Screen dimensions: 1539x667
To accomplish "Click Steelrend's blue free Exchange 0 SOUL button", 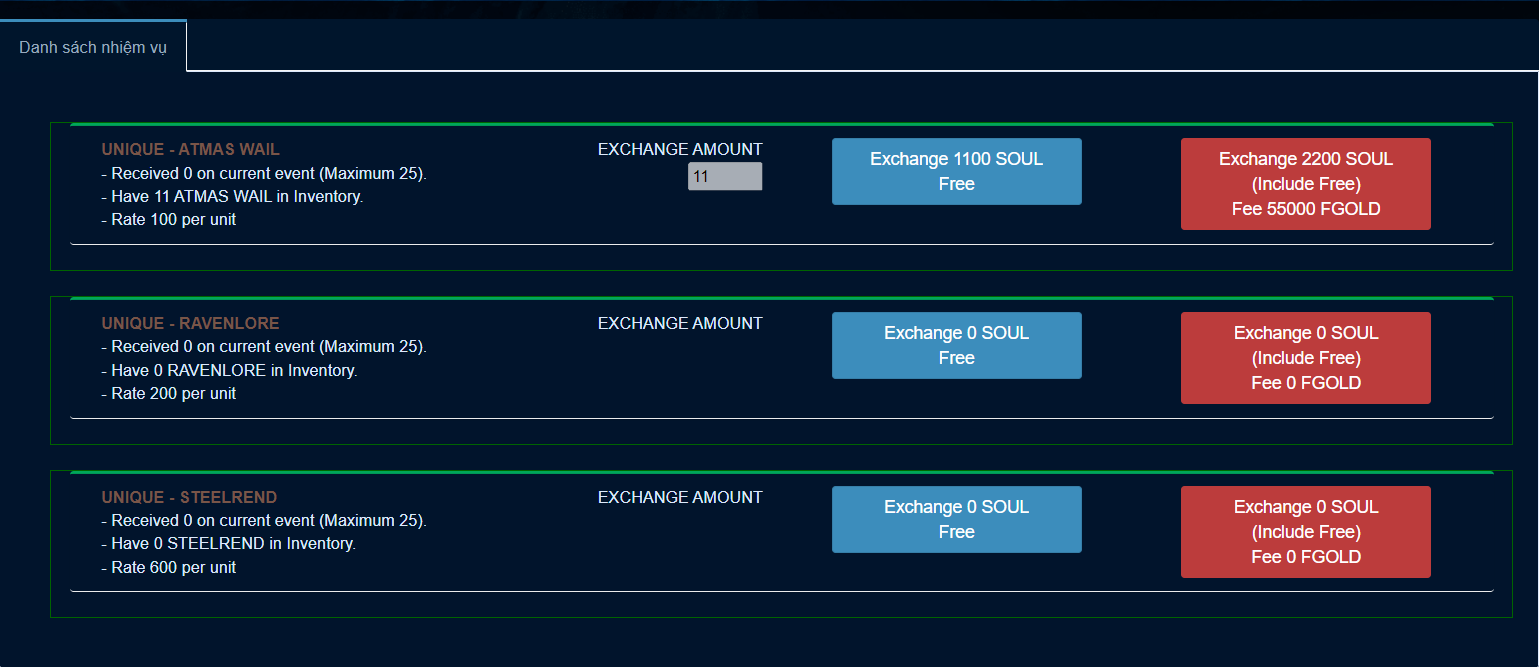I will click(956, 519).
